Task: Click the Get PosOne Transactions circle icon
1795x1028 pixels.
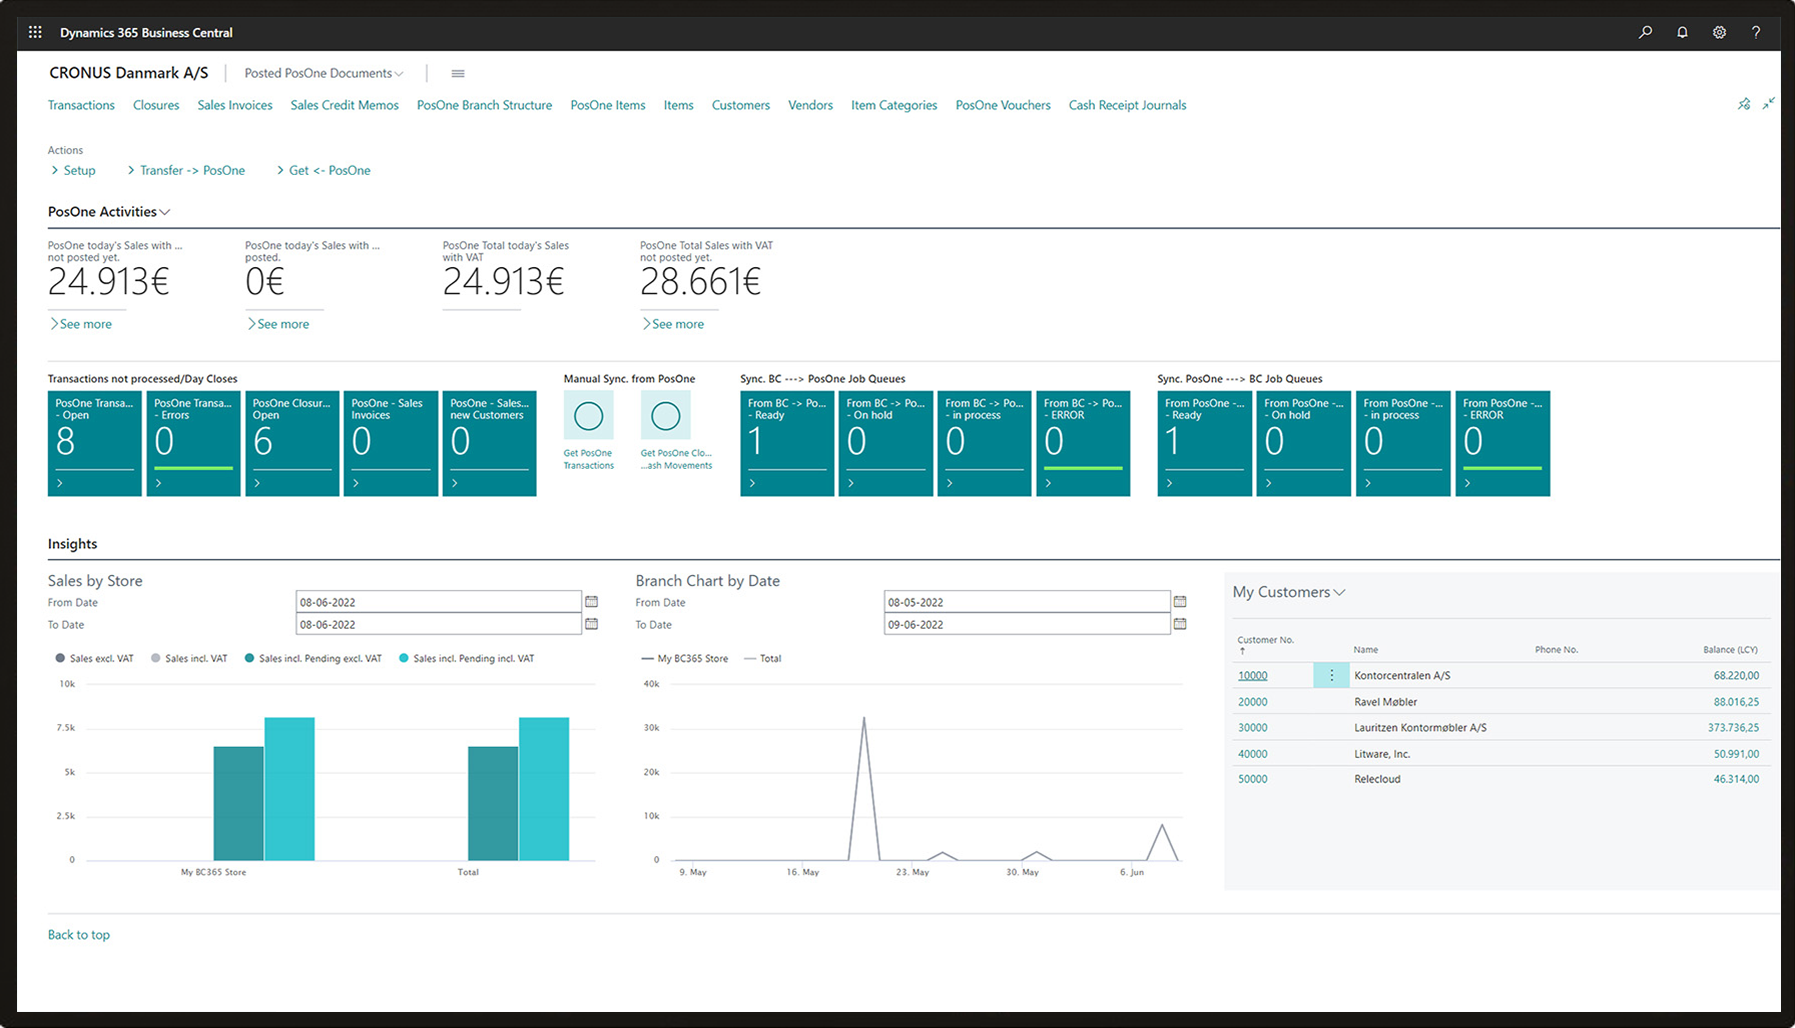Action: (x=589, y=416)
